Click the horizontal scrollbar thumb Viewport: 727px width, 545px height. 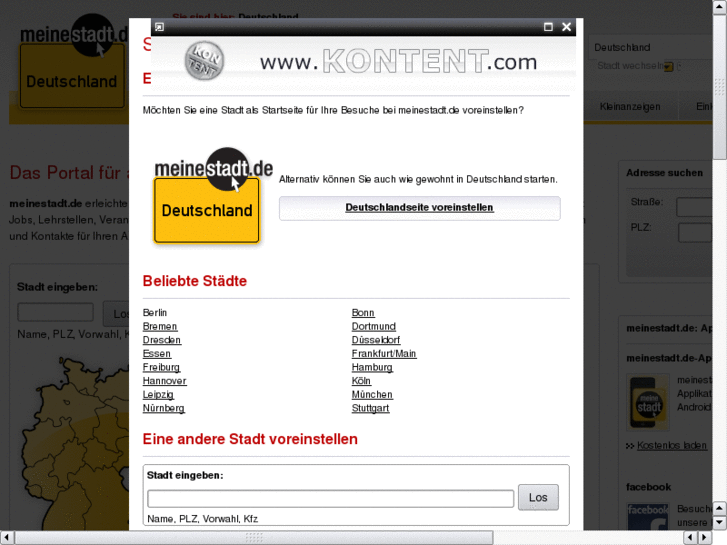pyautogui.click(x=254, y=538)
